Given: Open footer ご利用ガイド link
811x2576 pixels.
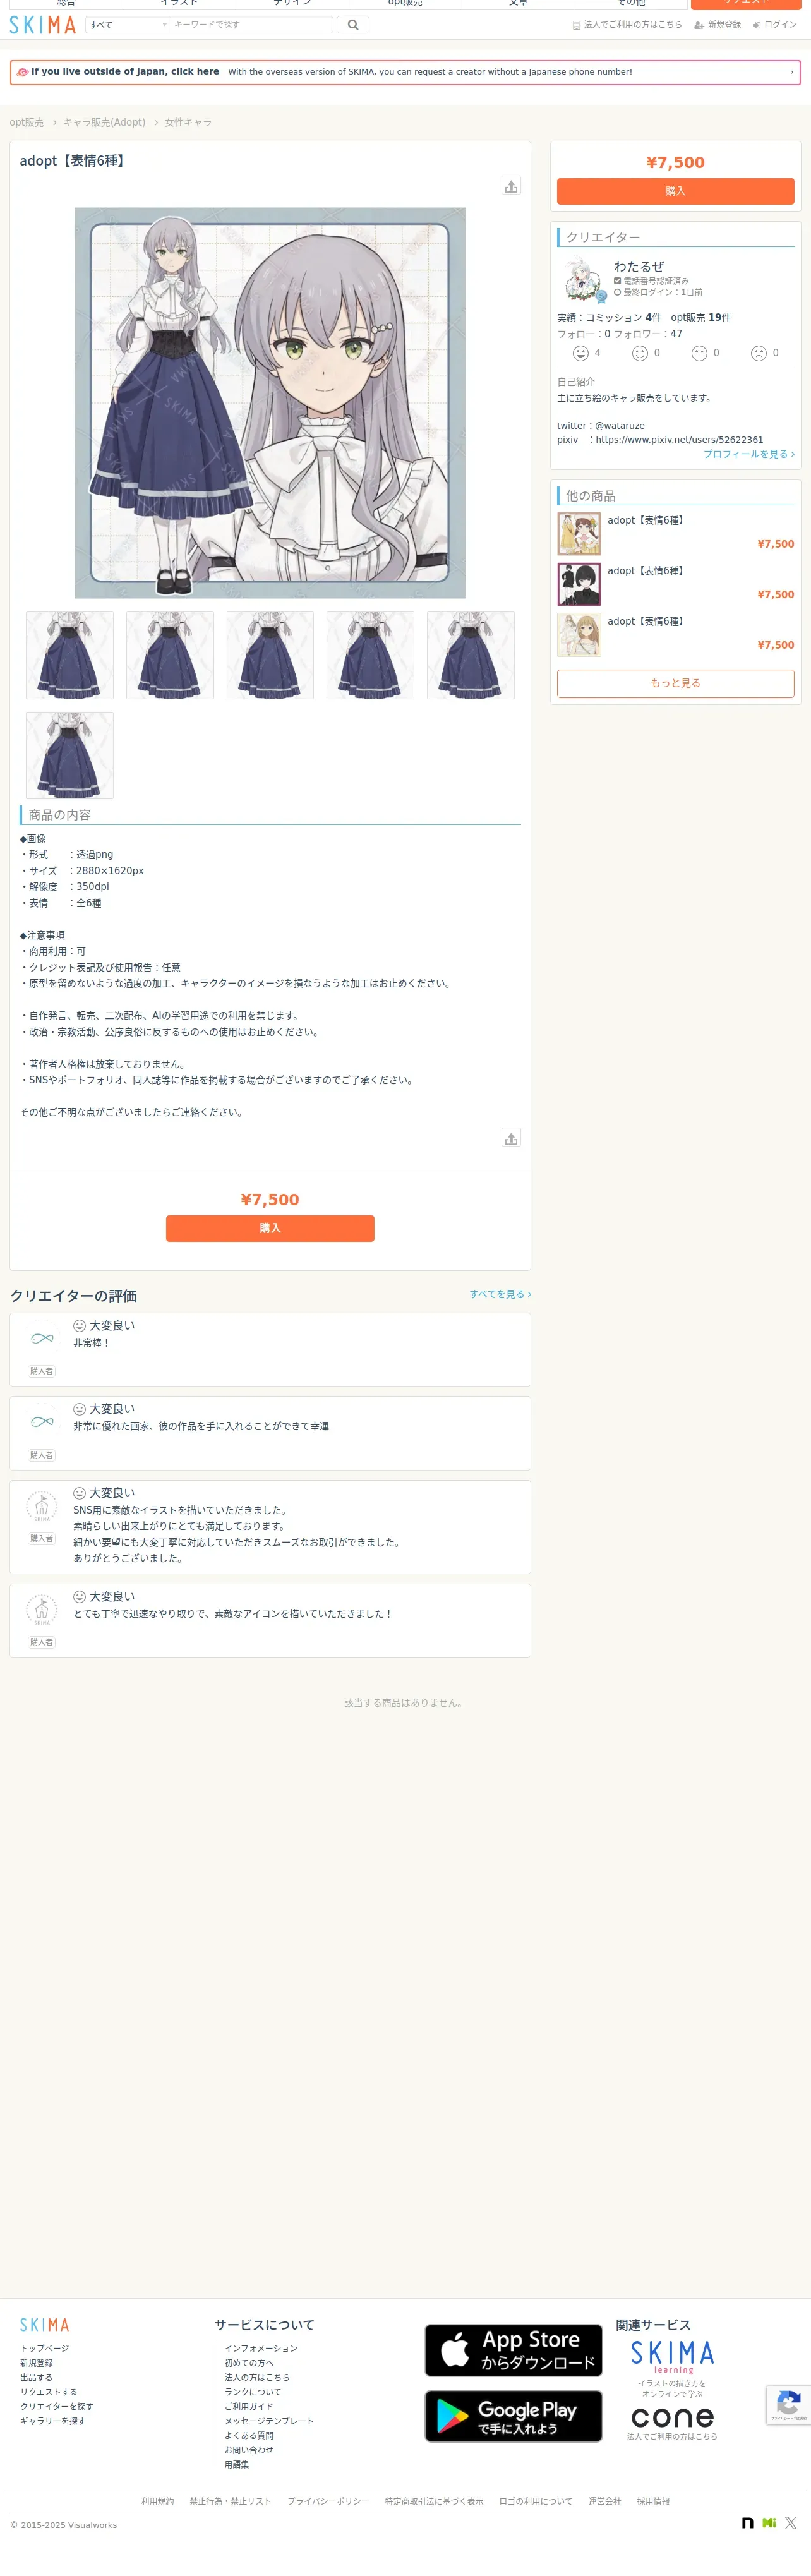Looking at the screenshot, I should coord(249,2406).
